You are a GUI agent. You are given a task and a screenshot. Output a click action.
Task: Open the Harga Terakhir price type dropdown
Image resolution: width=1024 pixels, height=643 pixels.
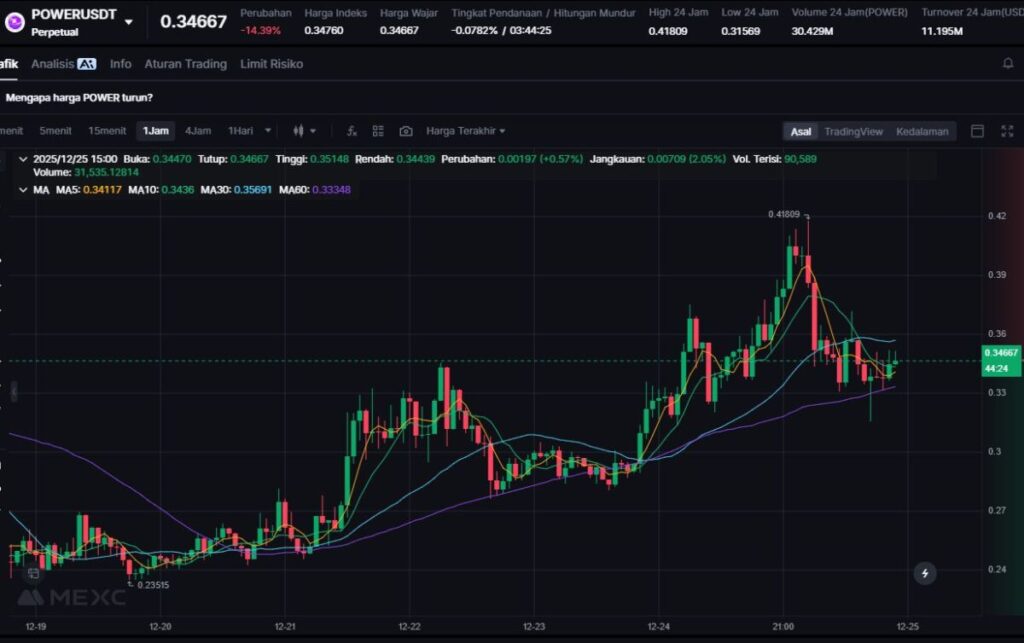coord(465,131)
